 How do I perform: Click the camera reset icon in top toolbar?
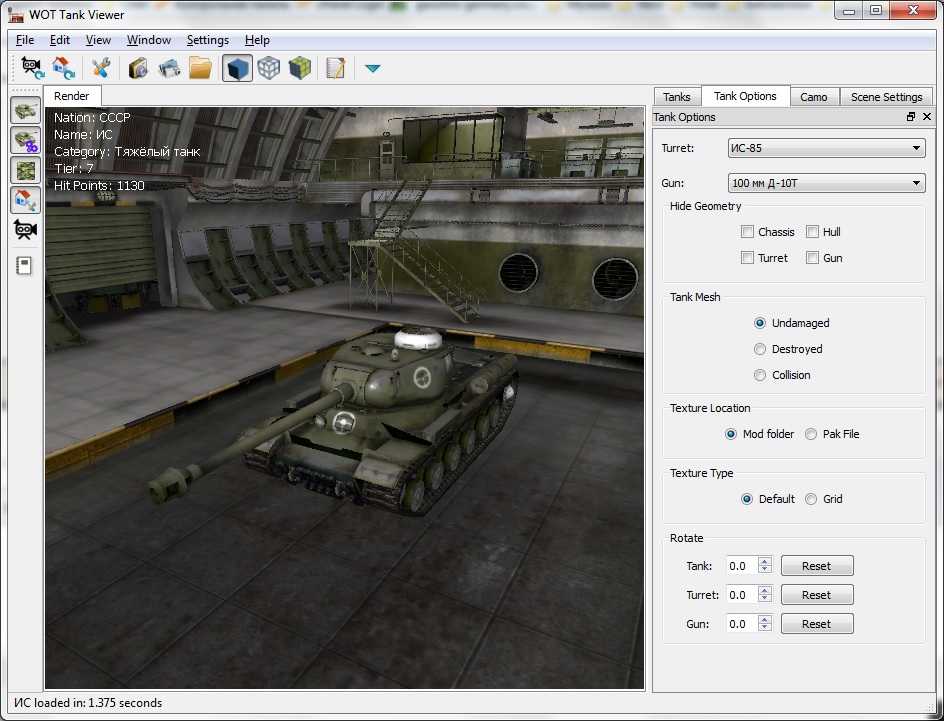click(x=33, y=68)
